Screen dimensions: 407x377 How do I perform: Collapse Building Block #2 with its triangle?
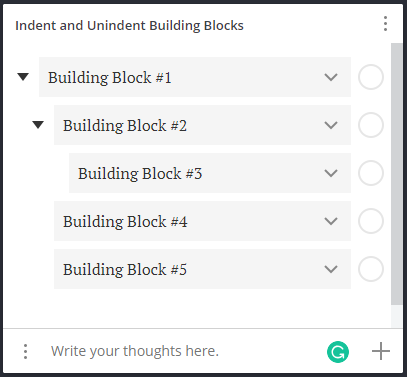[38, 125]
